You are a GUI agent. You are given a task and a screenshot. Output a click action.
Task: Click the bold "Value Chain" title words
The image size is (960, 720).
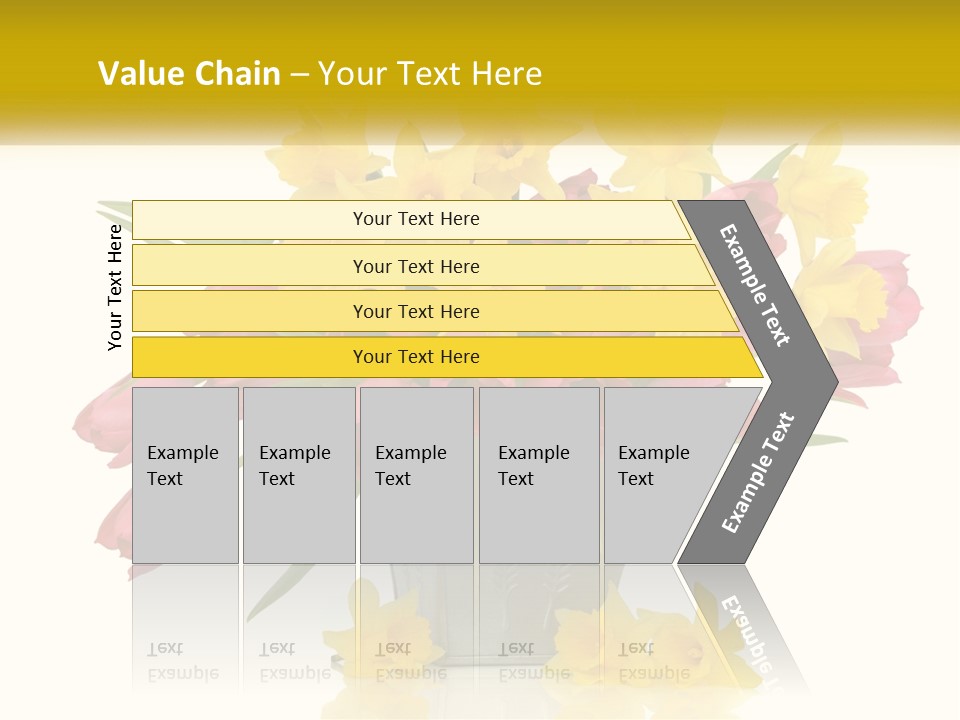[189, 74]
